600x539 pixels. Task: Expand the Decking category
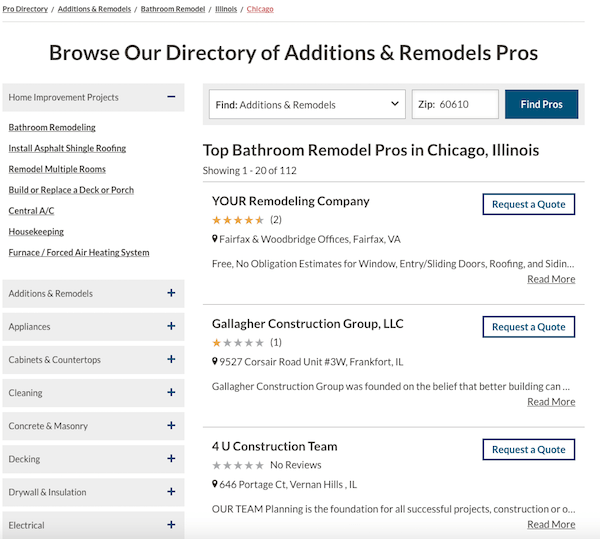pos(93,459)
